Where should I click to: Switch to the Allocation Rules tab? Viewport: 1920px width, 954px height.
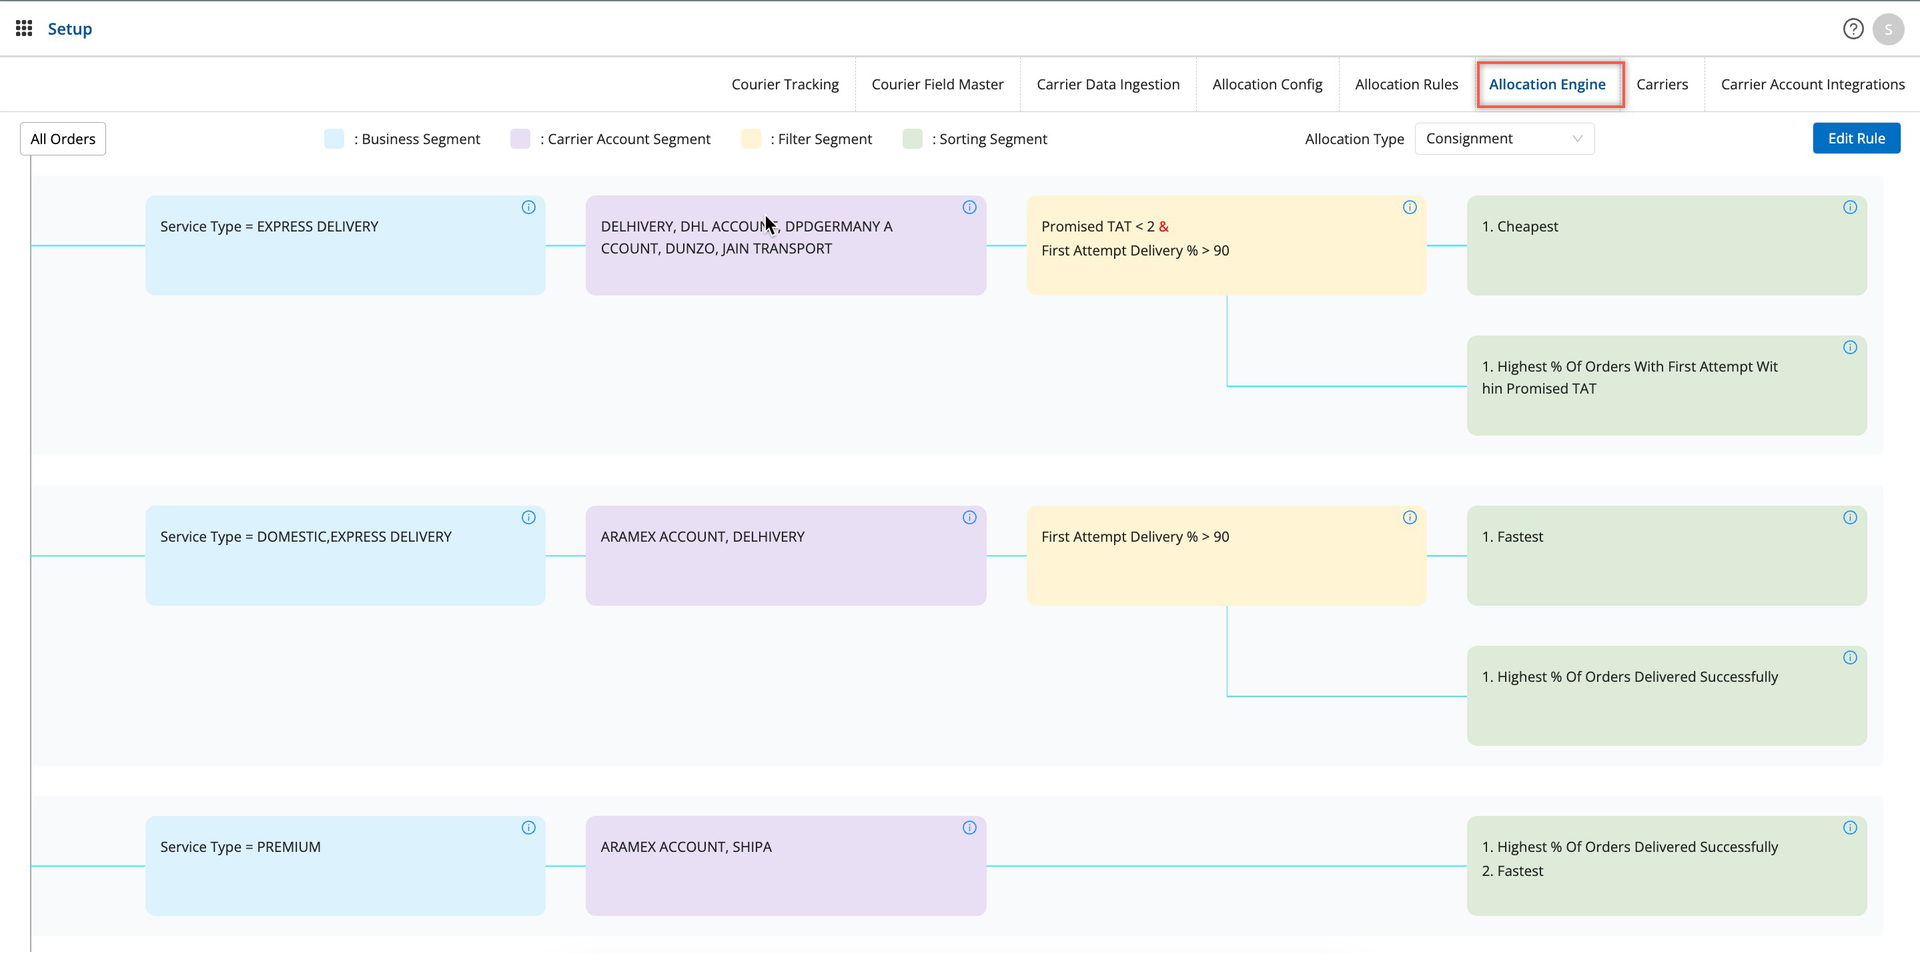1405,85
